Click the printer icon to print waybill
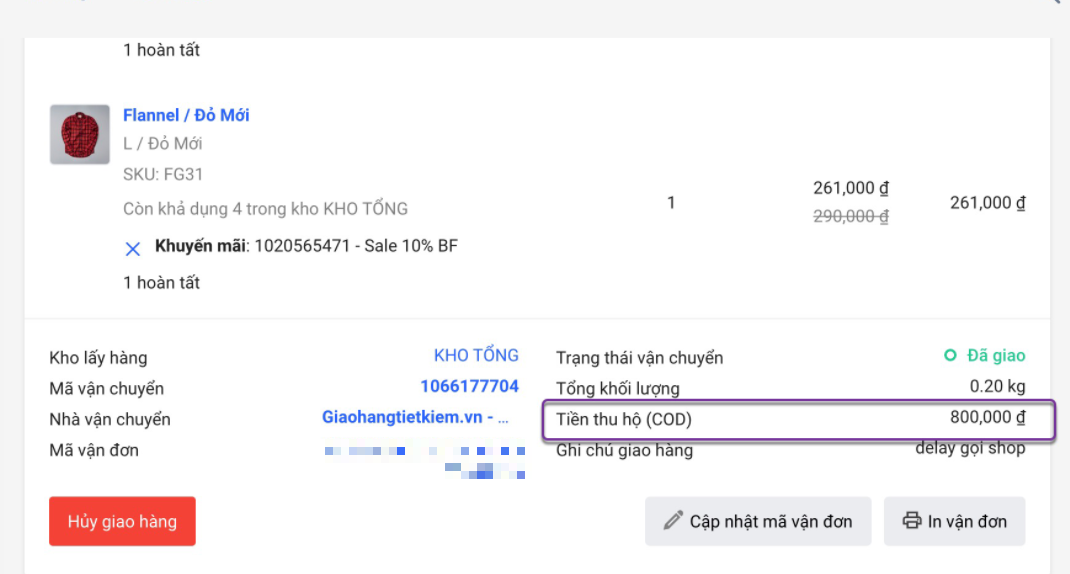1070x574 pixels. coord(911,521)
